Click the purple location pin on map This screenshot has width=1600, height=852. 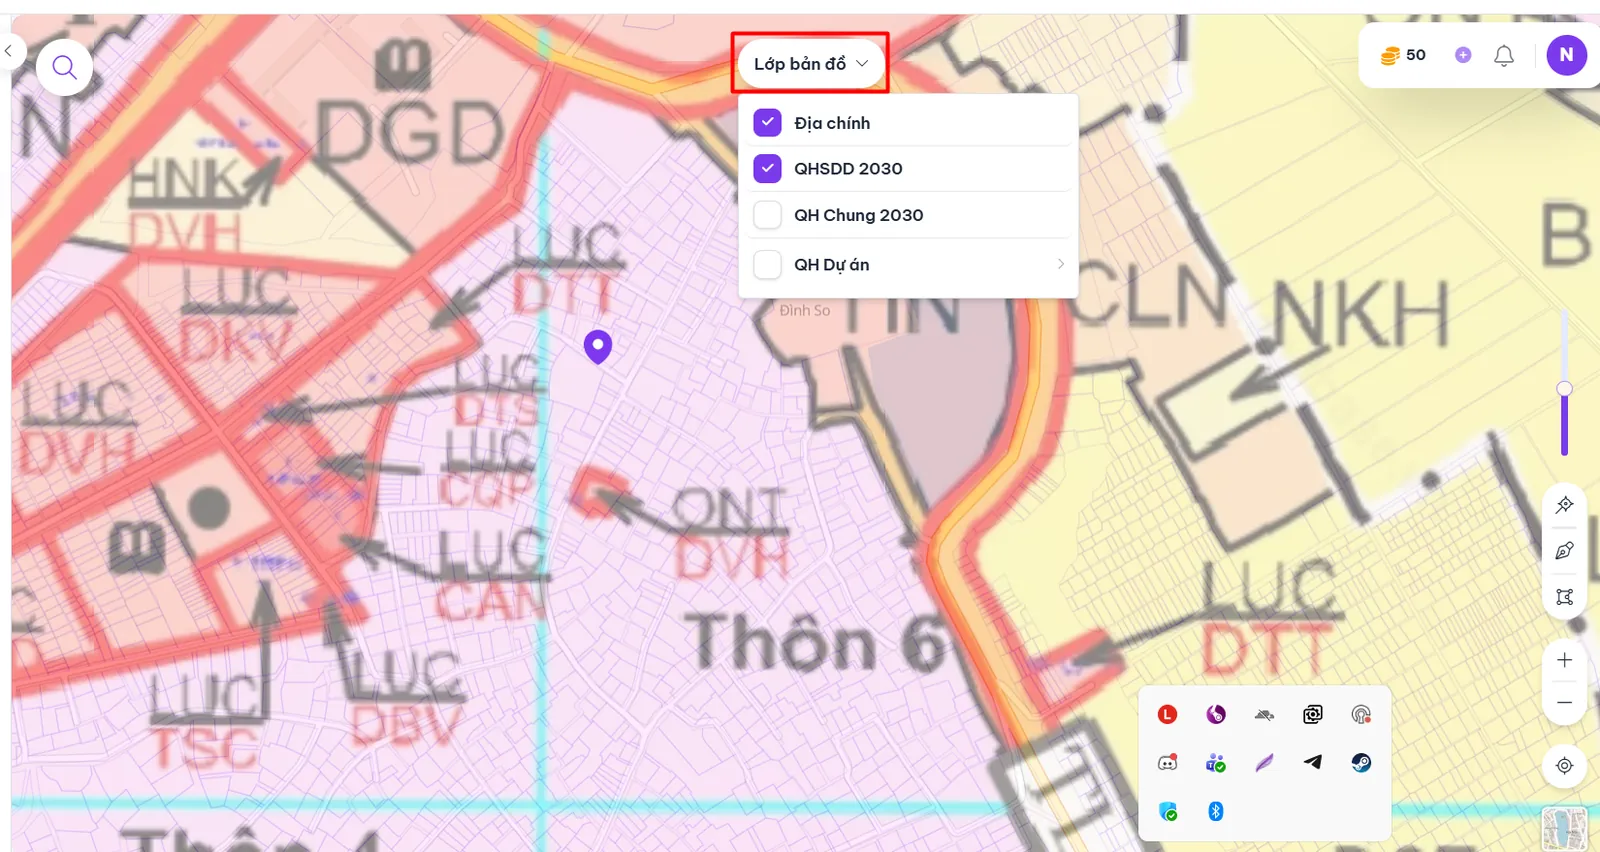click(598, 347)
